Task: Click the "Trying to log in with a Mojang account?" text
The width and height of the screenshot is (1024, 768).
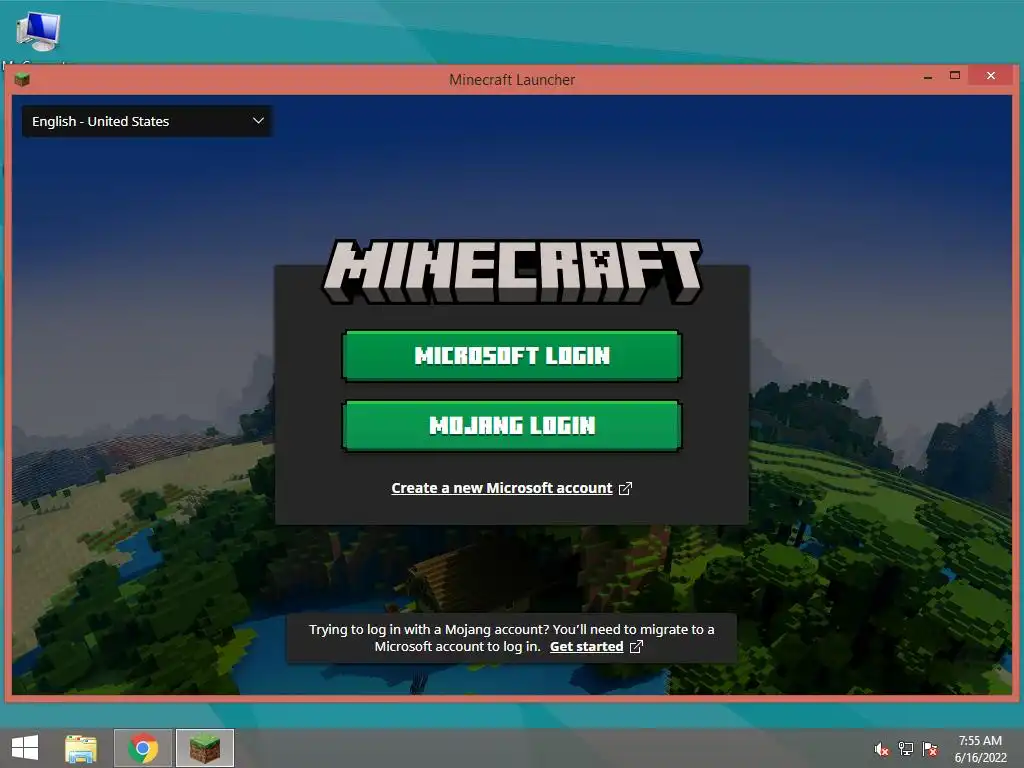Action: (x=429, y=630)
